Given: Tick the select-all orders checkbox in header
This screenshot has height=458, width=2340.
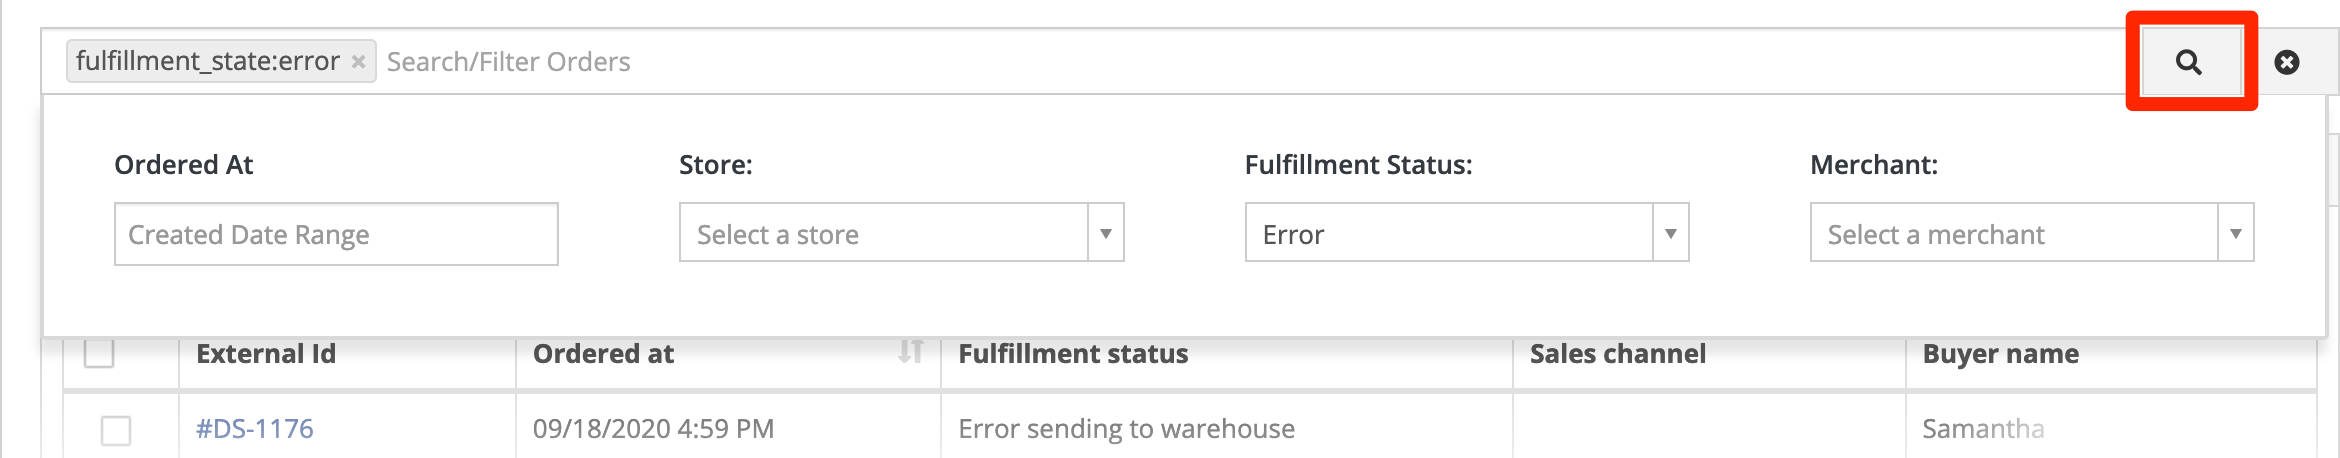Looking at the screenshot, I should pyautogui.click(x=99, y=352).
